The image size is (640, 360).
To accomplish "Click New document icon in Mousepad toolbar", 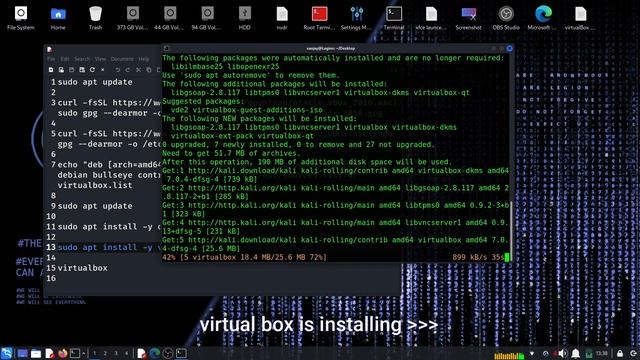I will (51, 70).
